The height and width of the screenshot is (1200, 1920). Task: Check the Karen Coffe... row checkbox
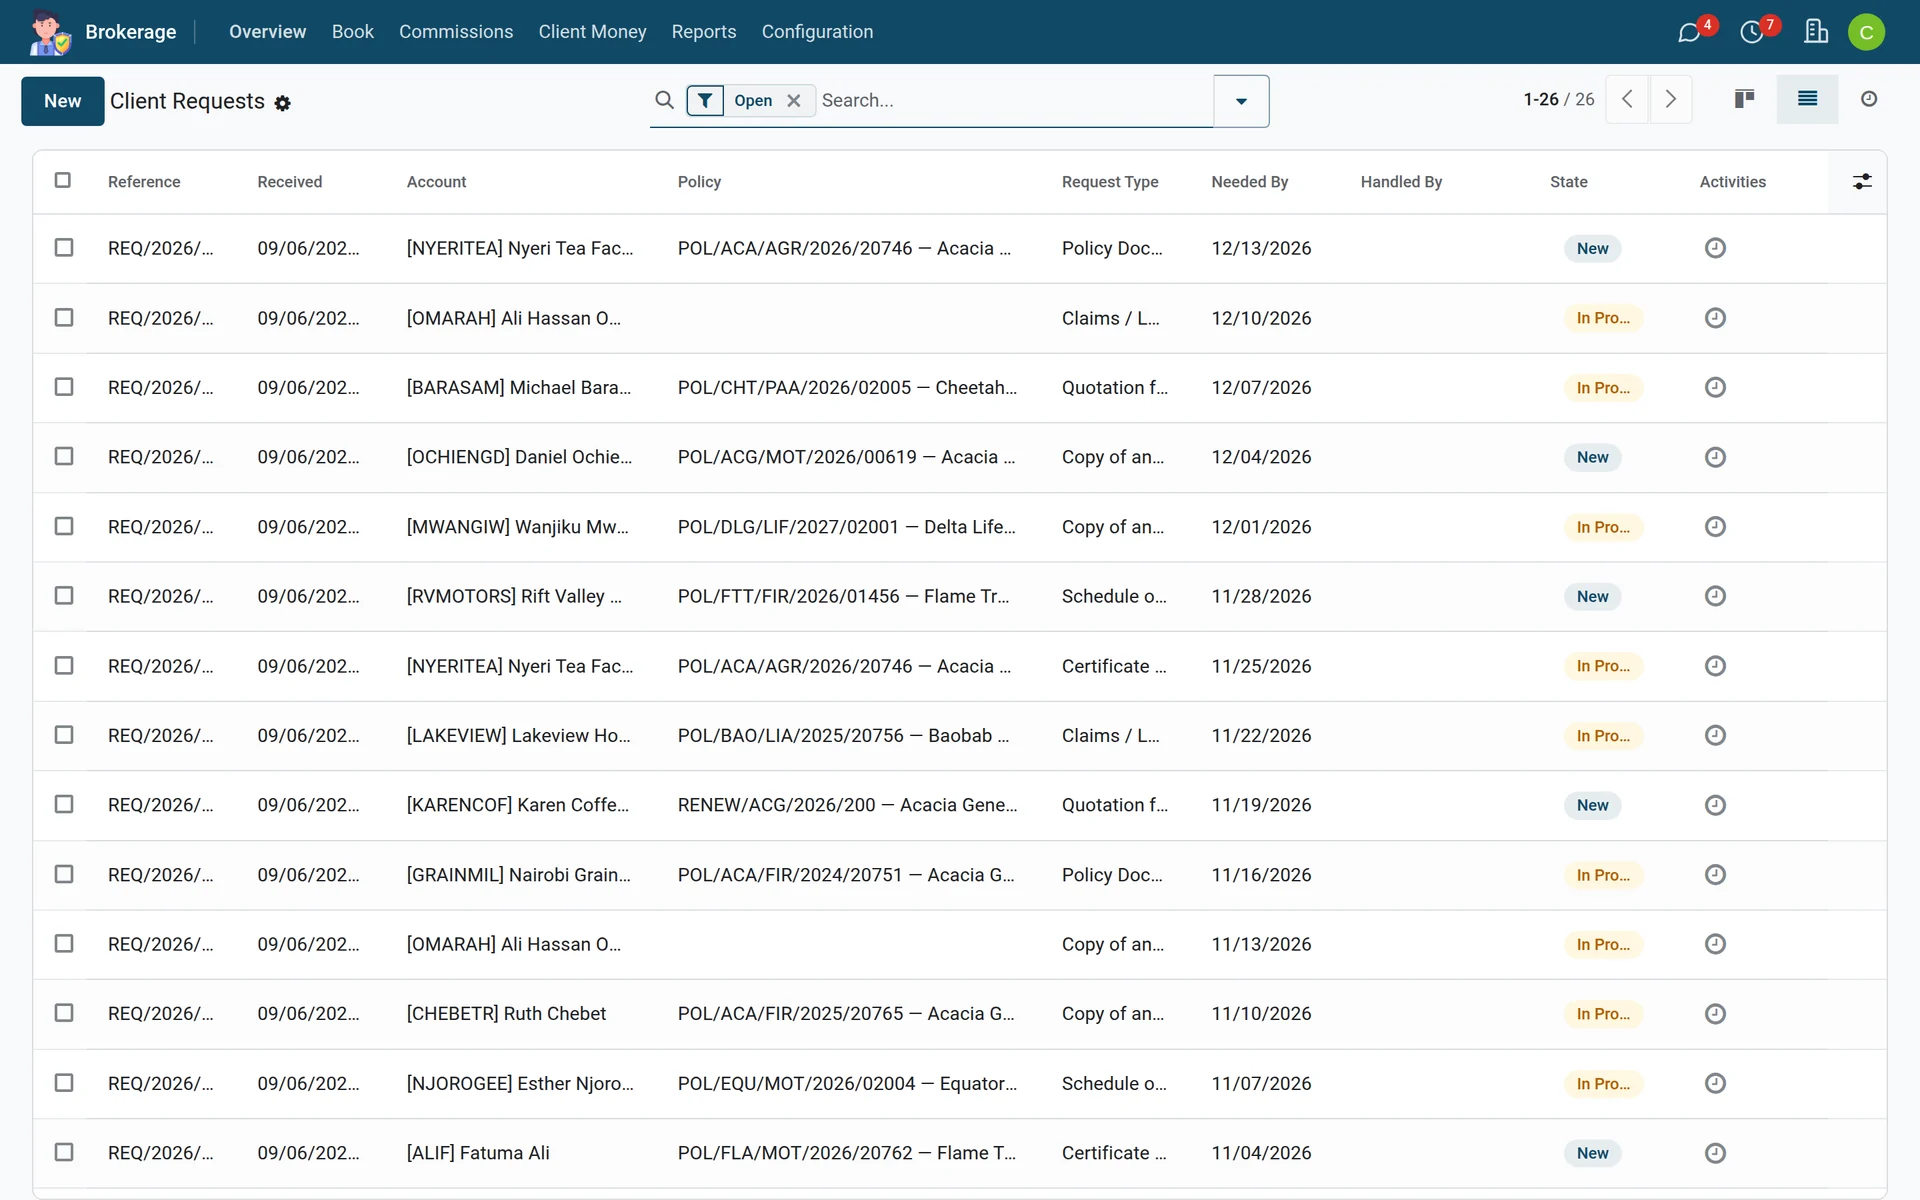[x=64, y=804]
